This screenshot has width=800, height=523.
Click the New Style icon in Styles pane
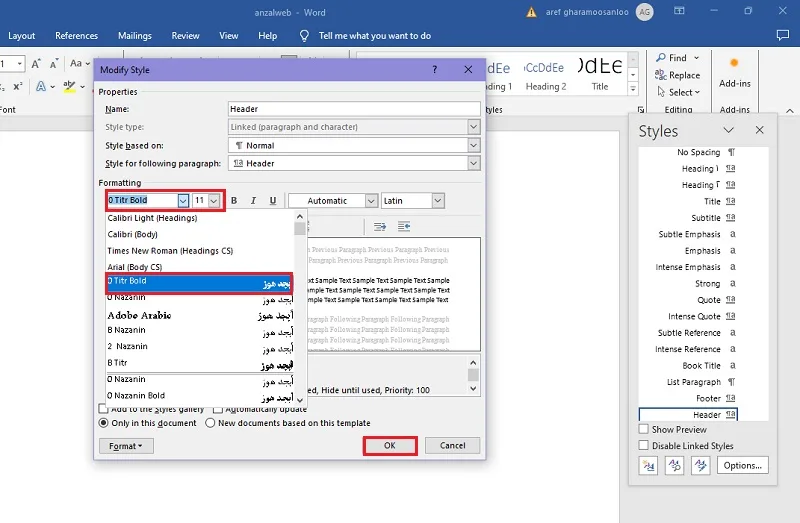point(648,465)
